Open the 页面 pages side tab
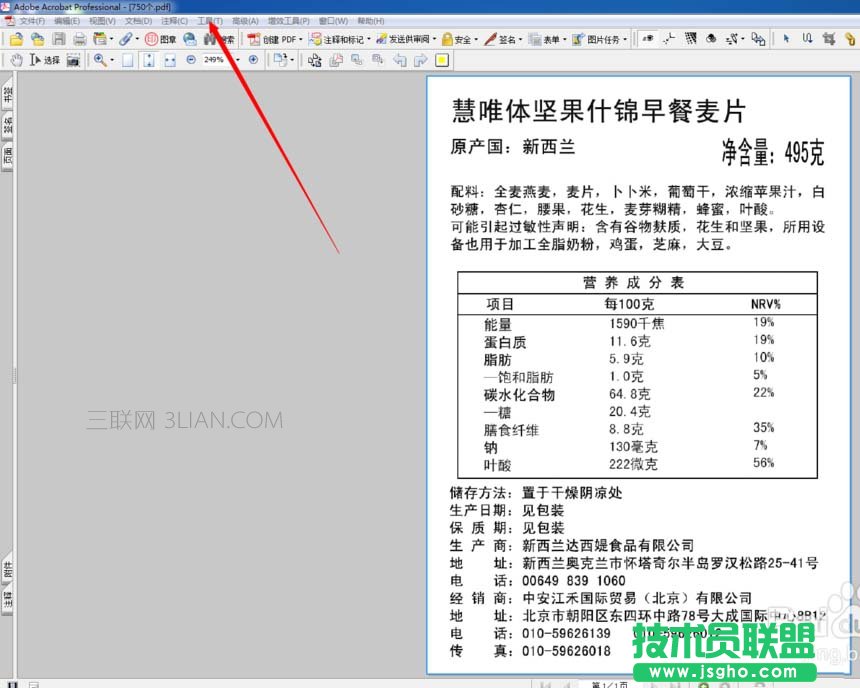Image resolution: width=860 pixels, height=688 pixels. pos(8,158)
